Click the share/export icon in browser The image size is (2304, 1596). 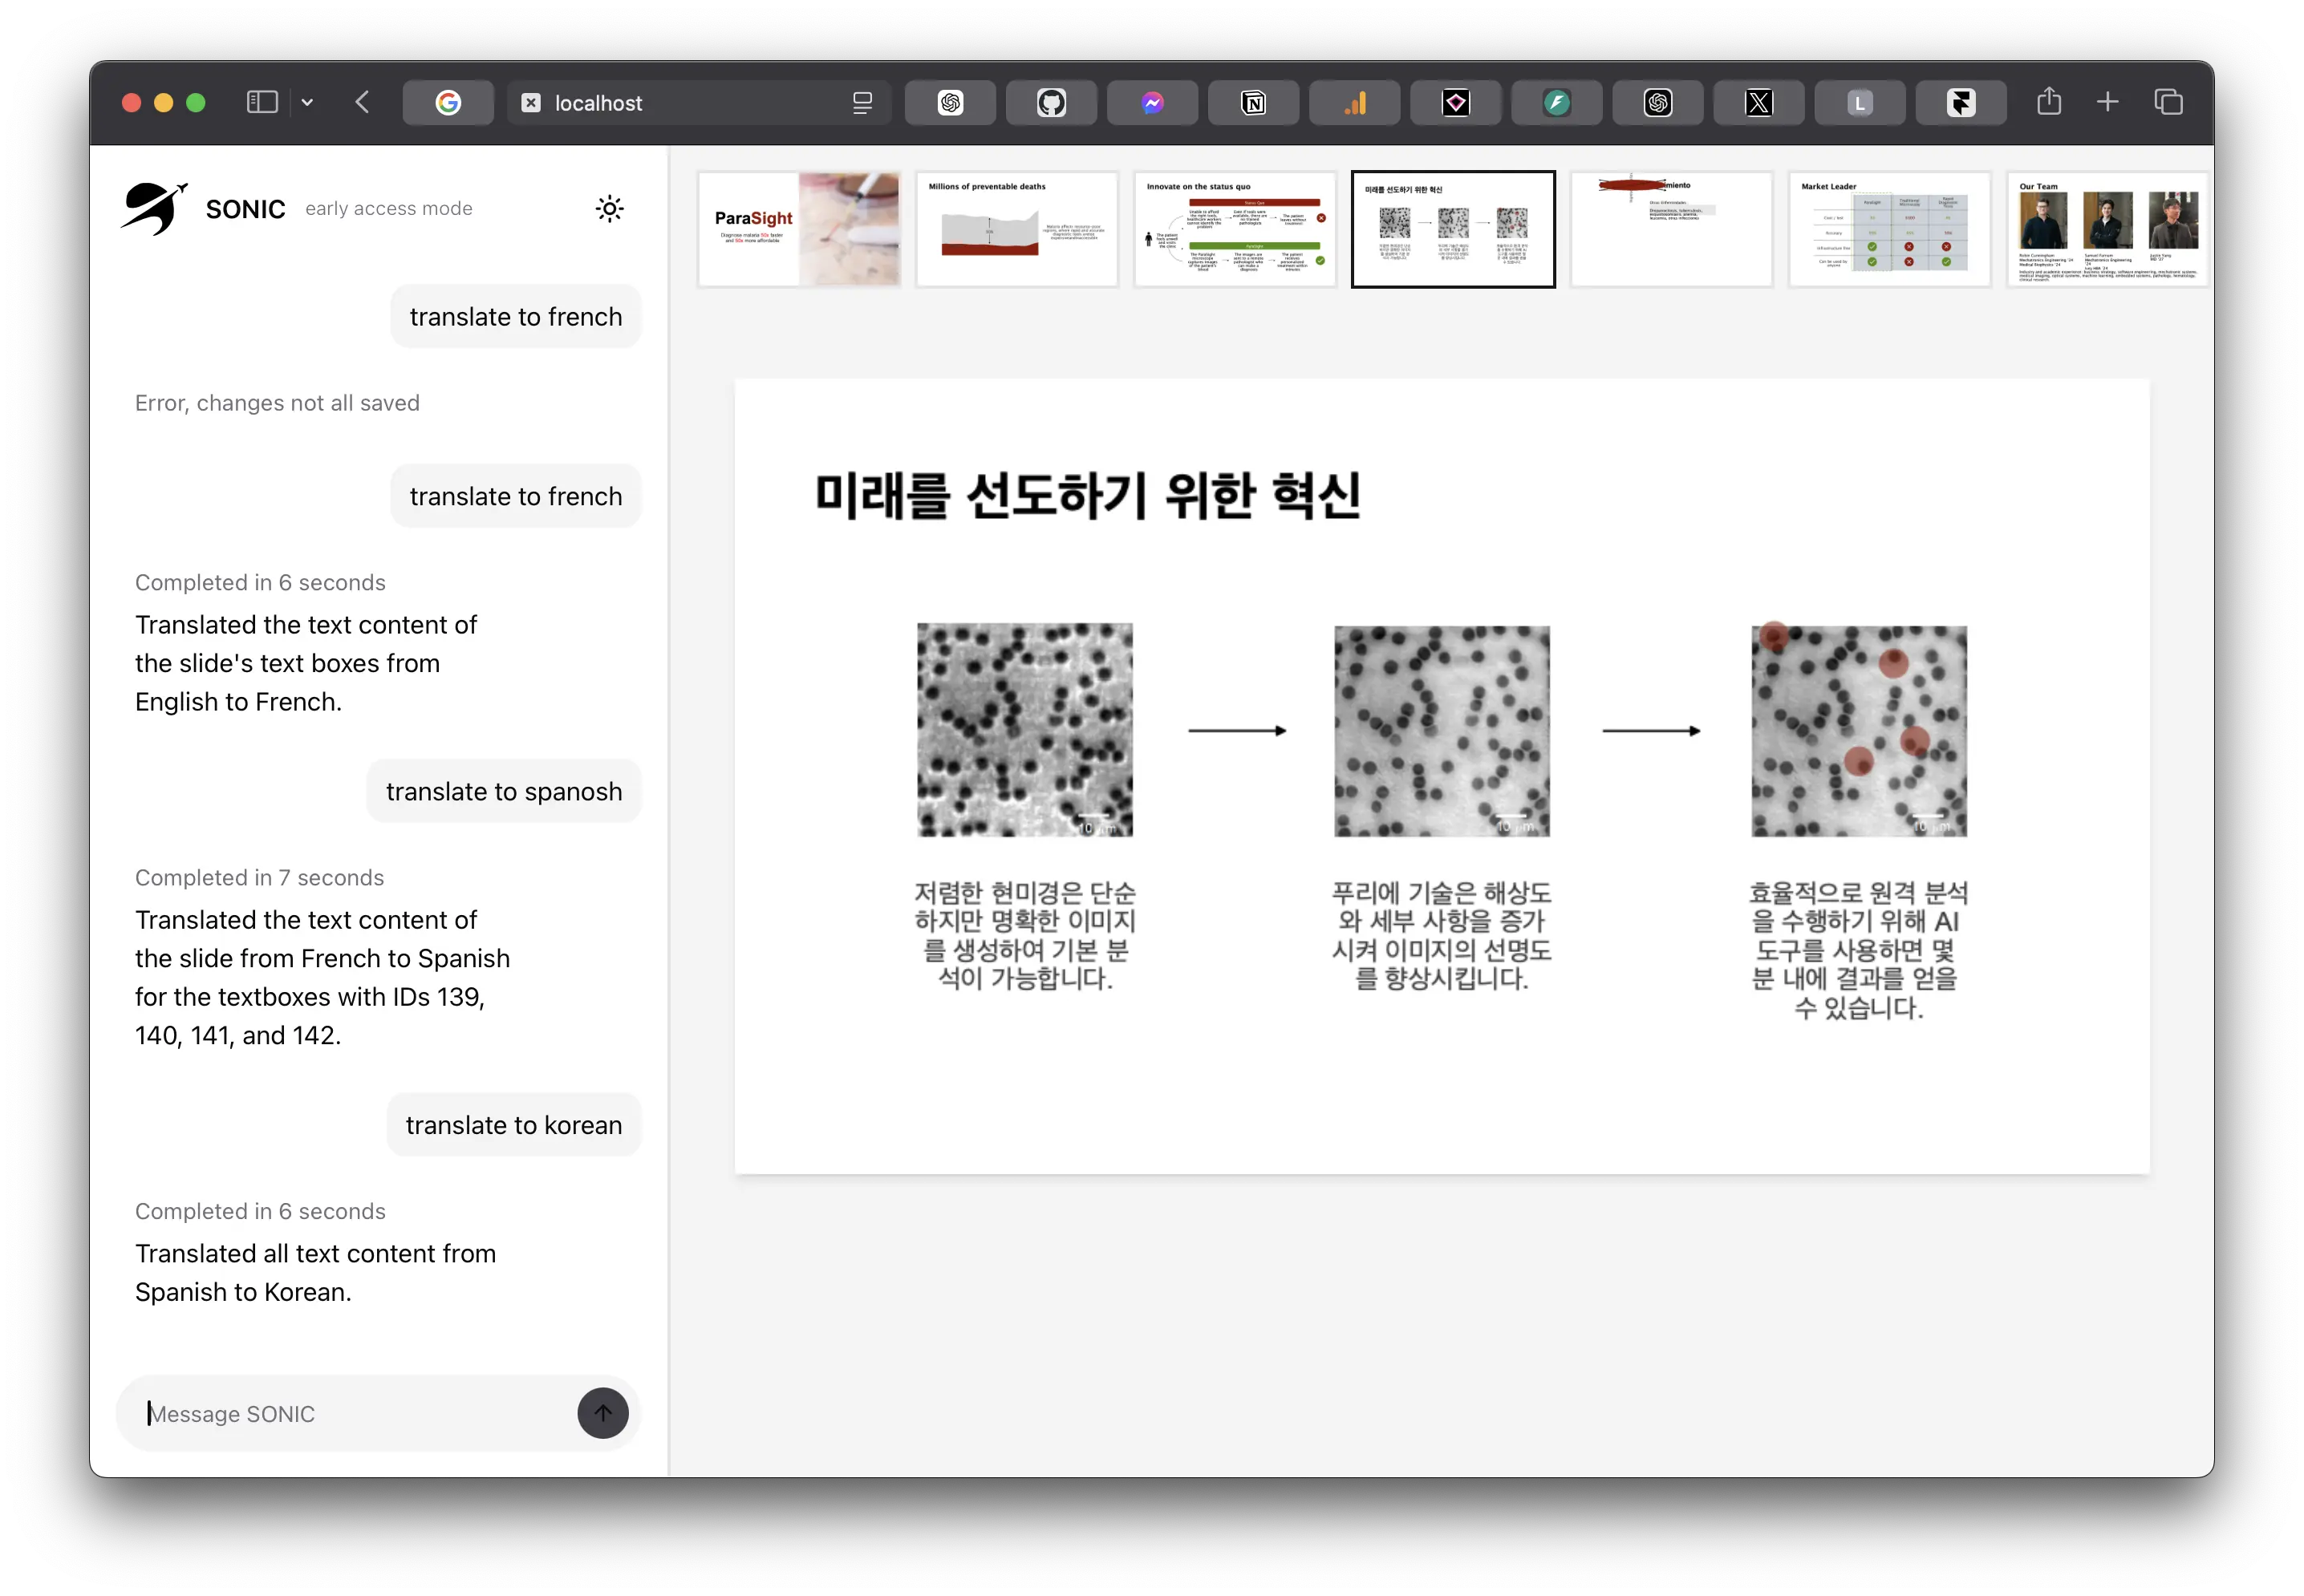click(2050, 102)
